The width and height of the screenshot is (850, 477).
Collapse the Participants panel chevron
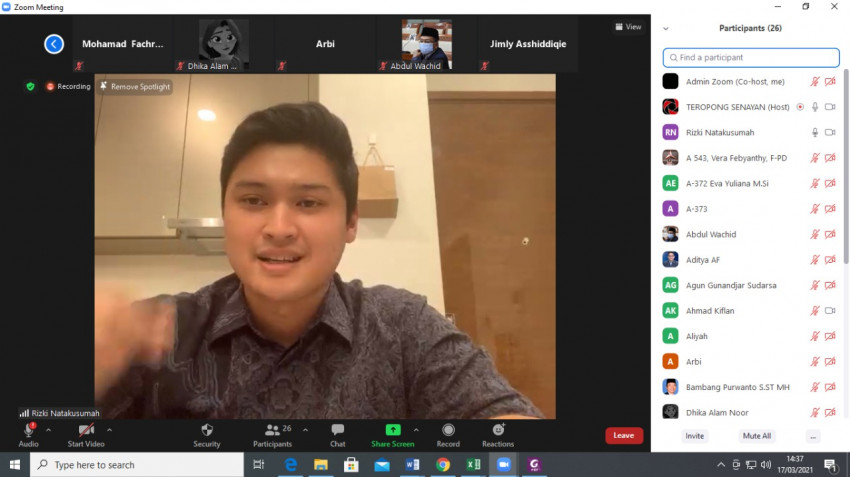pos(666,29)
